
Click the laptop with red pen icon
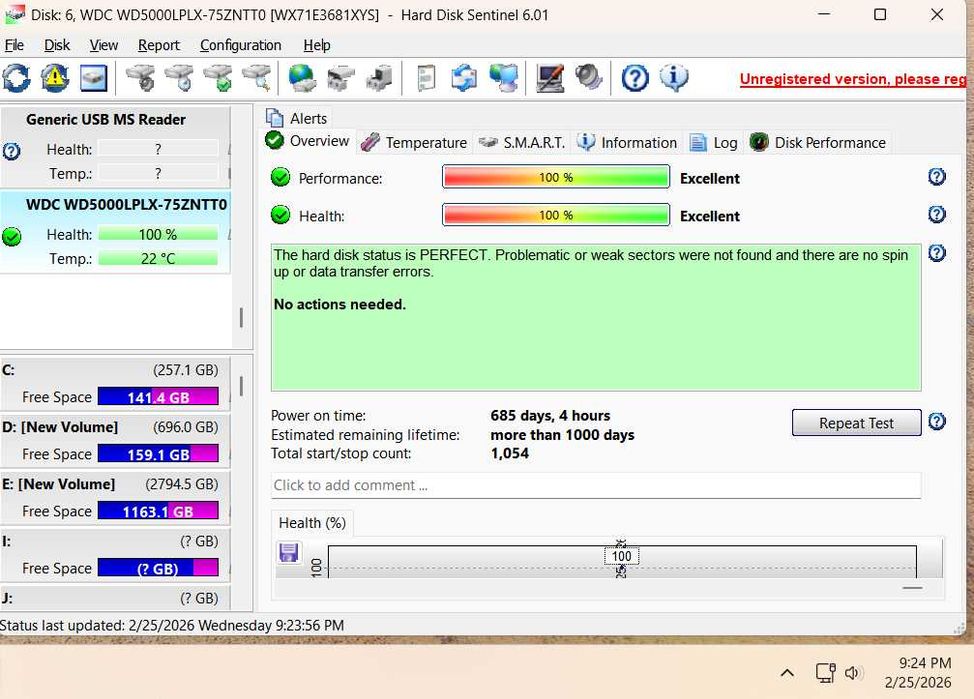550,78
